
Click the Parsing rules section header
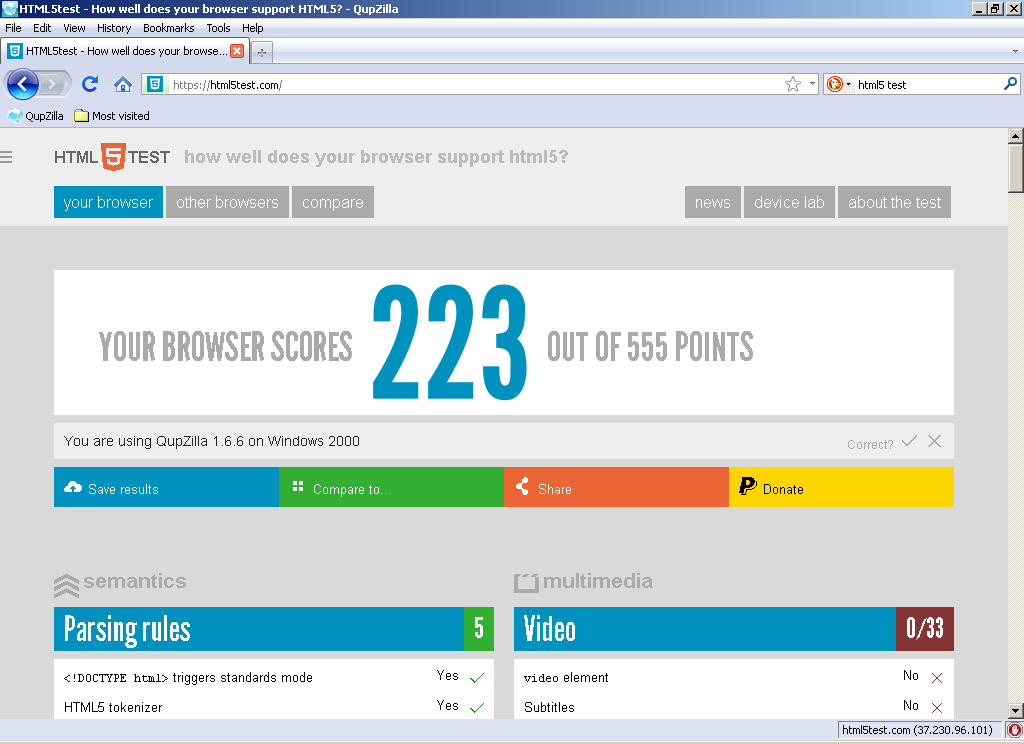(x=274, y=629)
